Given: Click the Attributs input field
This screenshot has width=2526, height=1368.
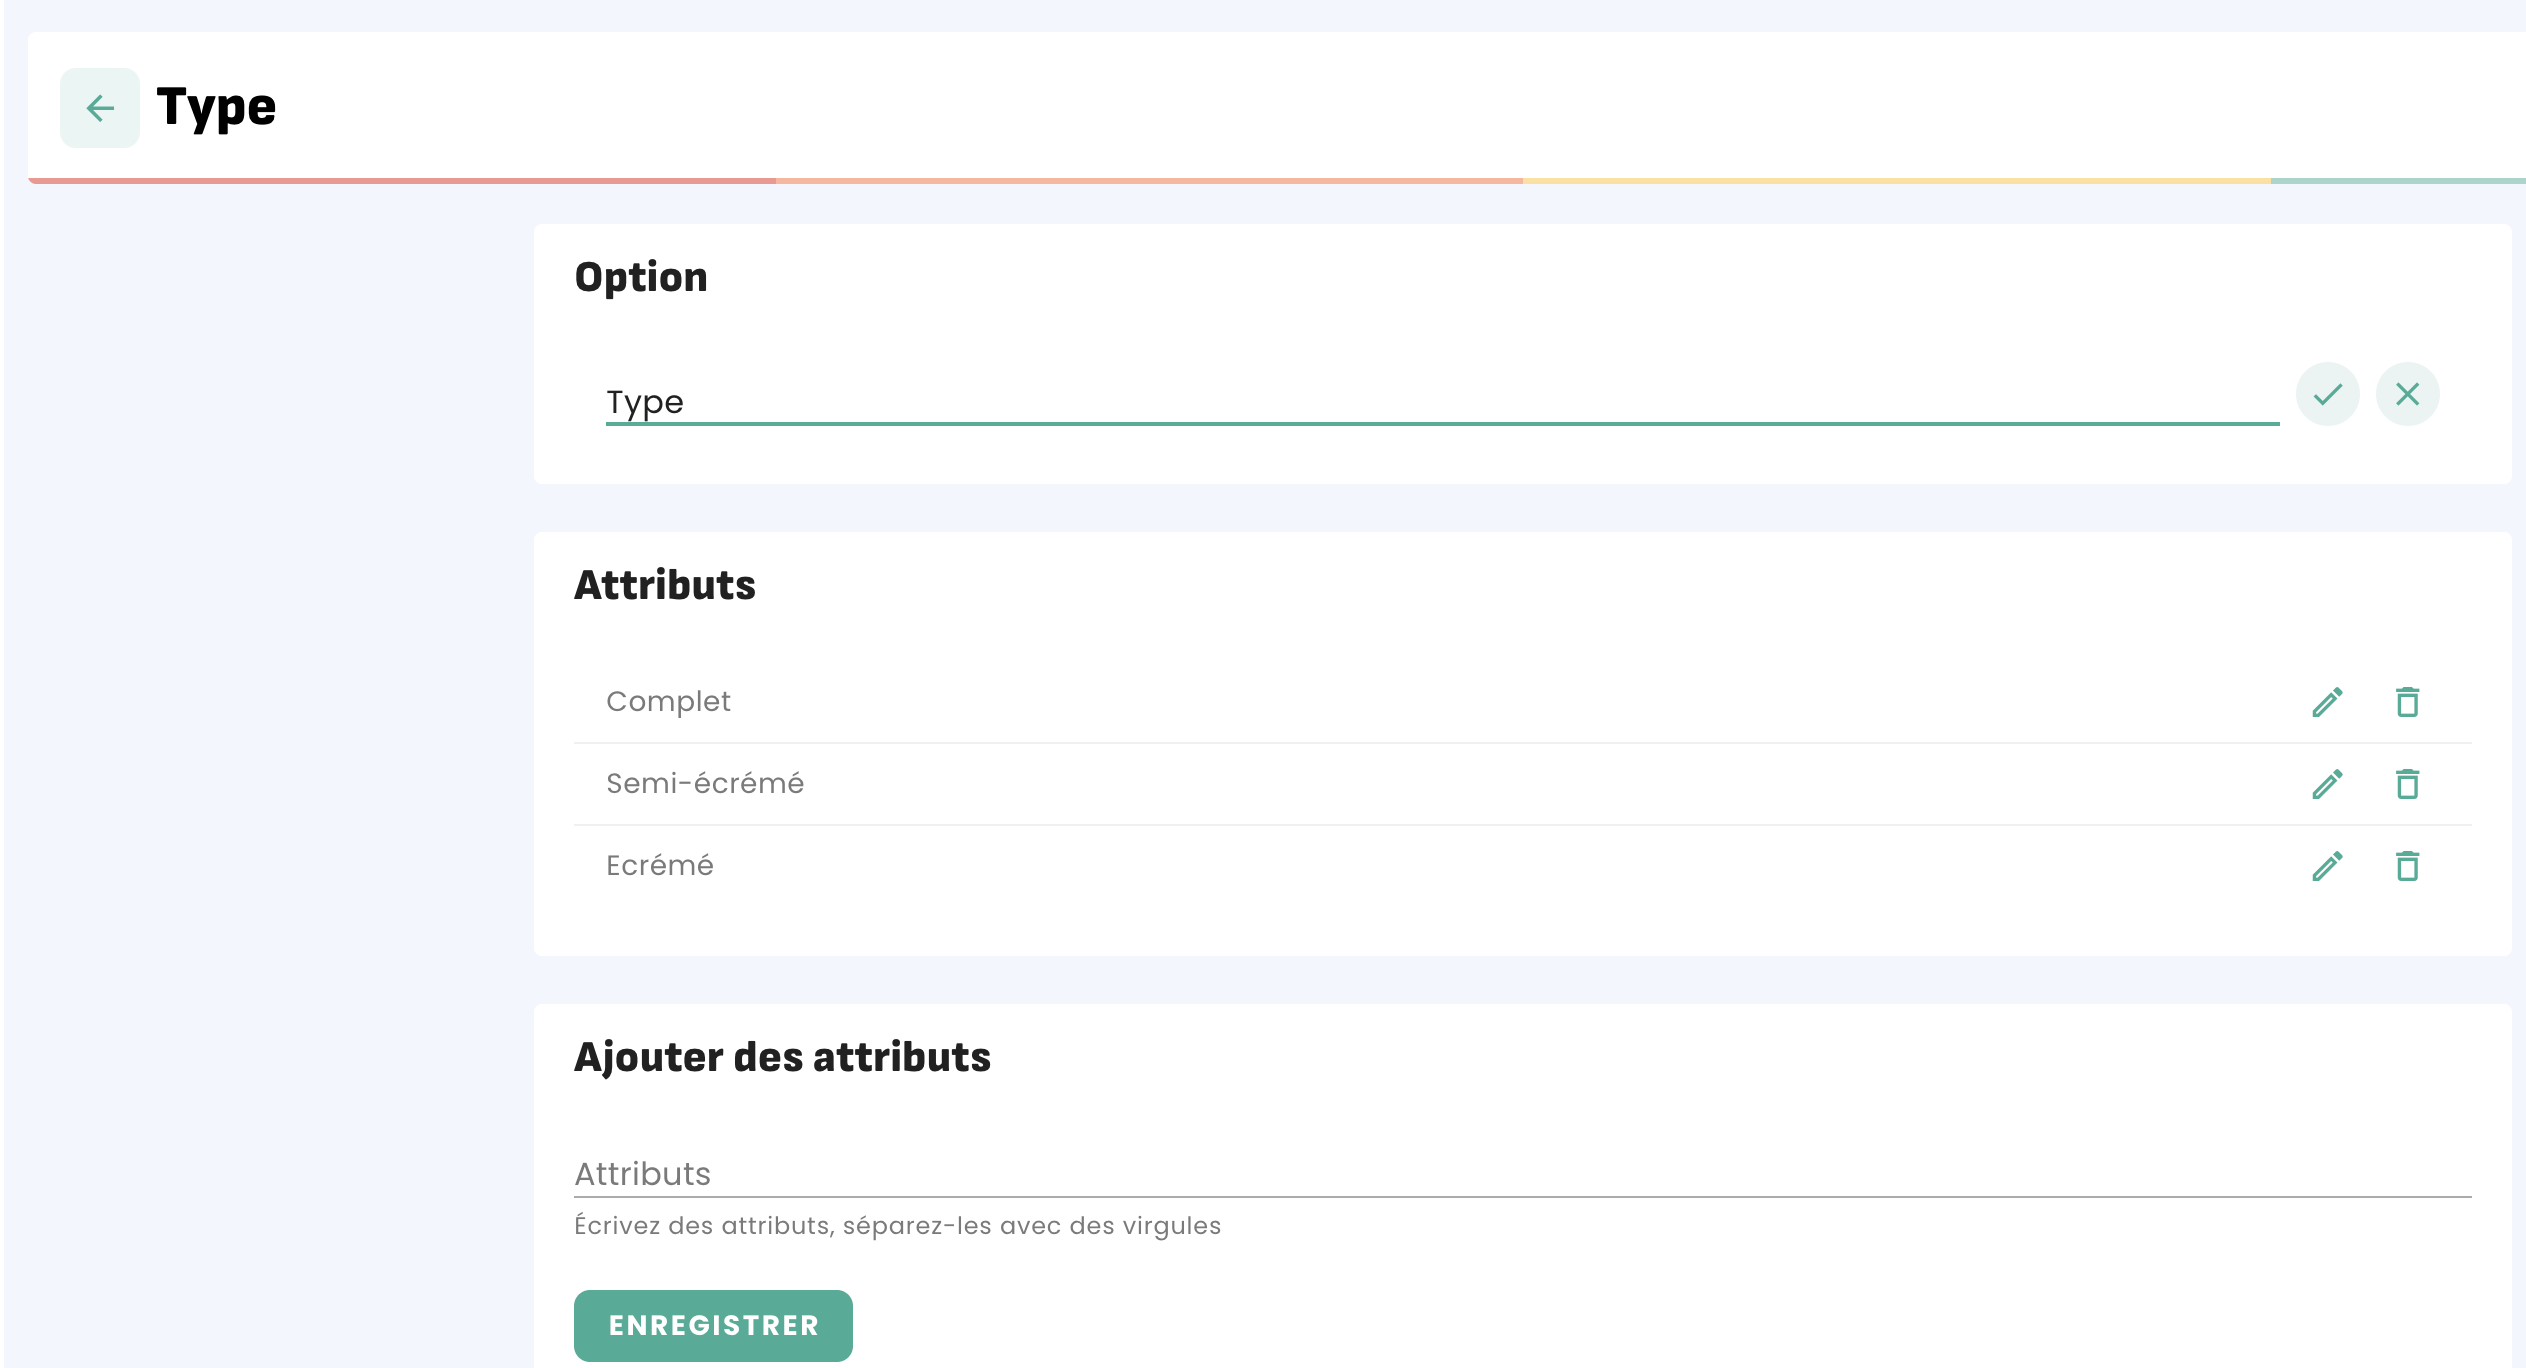Looking at the screenshot, I should (x=1520, y=1174).
